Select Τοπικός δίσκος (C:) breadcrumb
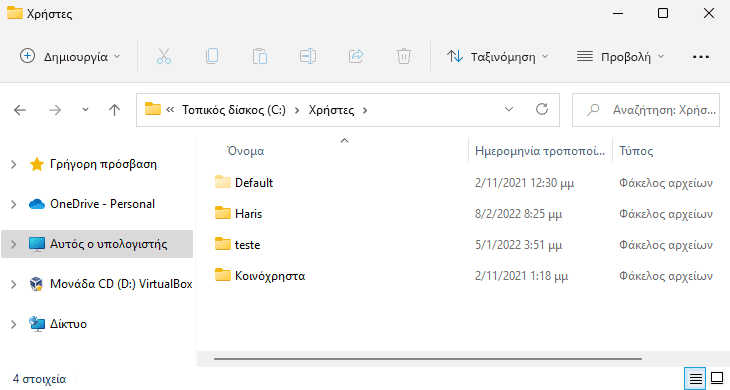Screen dimensions: 730x390 pyautogui.click(x=234, y=110)
